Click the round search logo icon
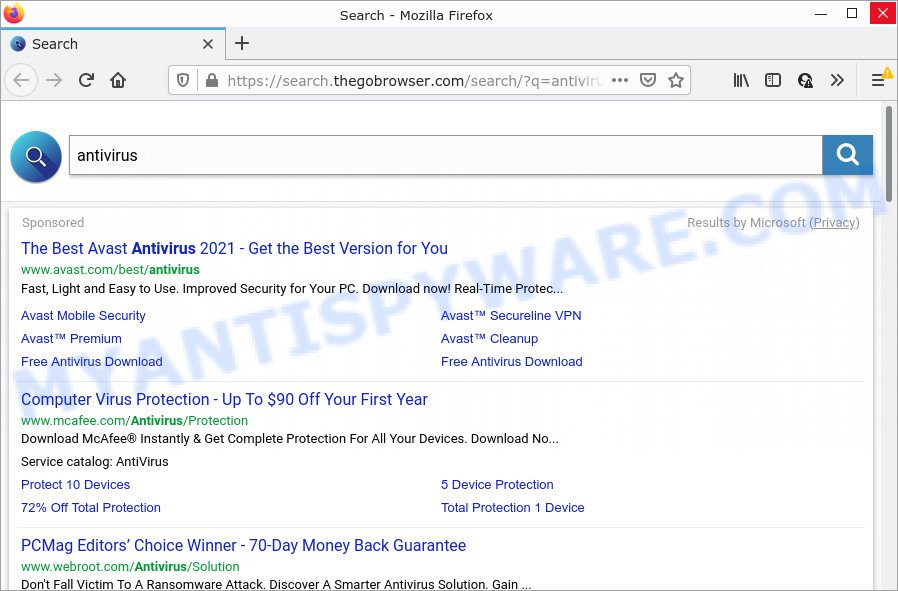The height and width of the screenshot is (591, 898). 36,156
